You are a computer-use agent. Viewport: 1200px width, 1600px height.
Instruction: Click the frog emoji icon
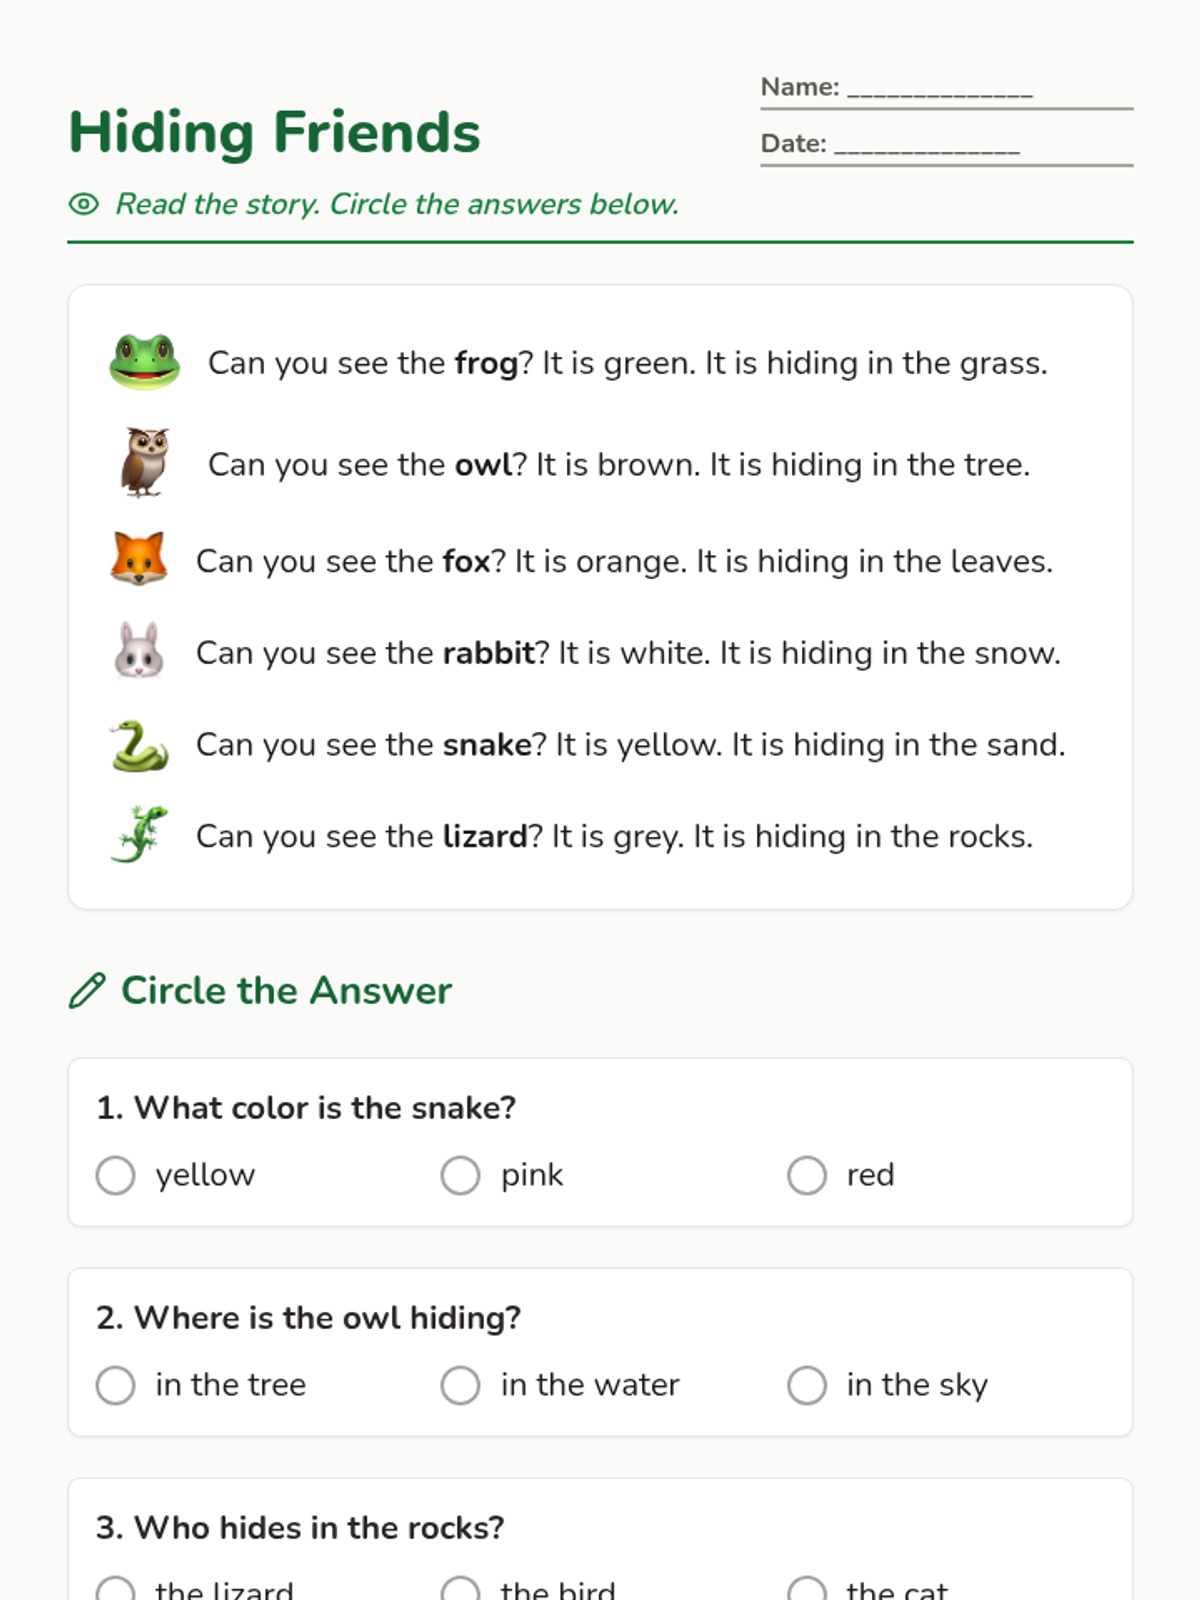pos(145,362)
